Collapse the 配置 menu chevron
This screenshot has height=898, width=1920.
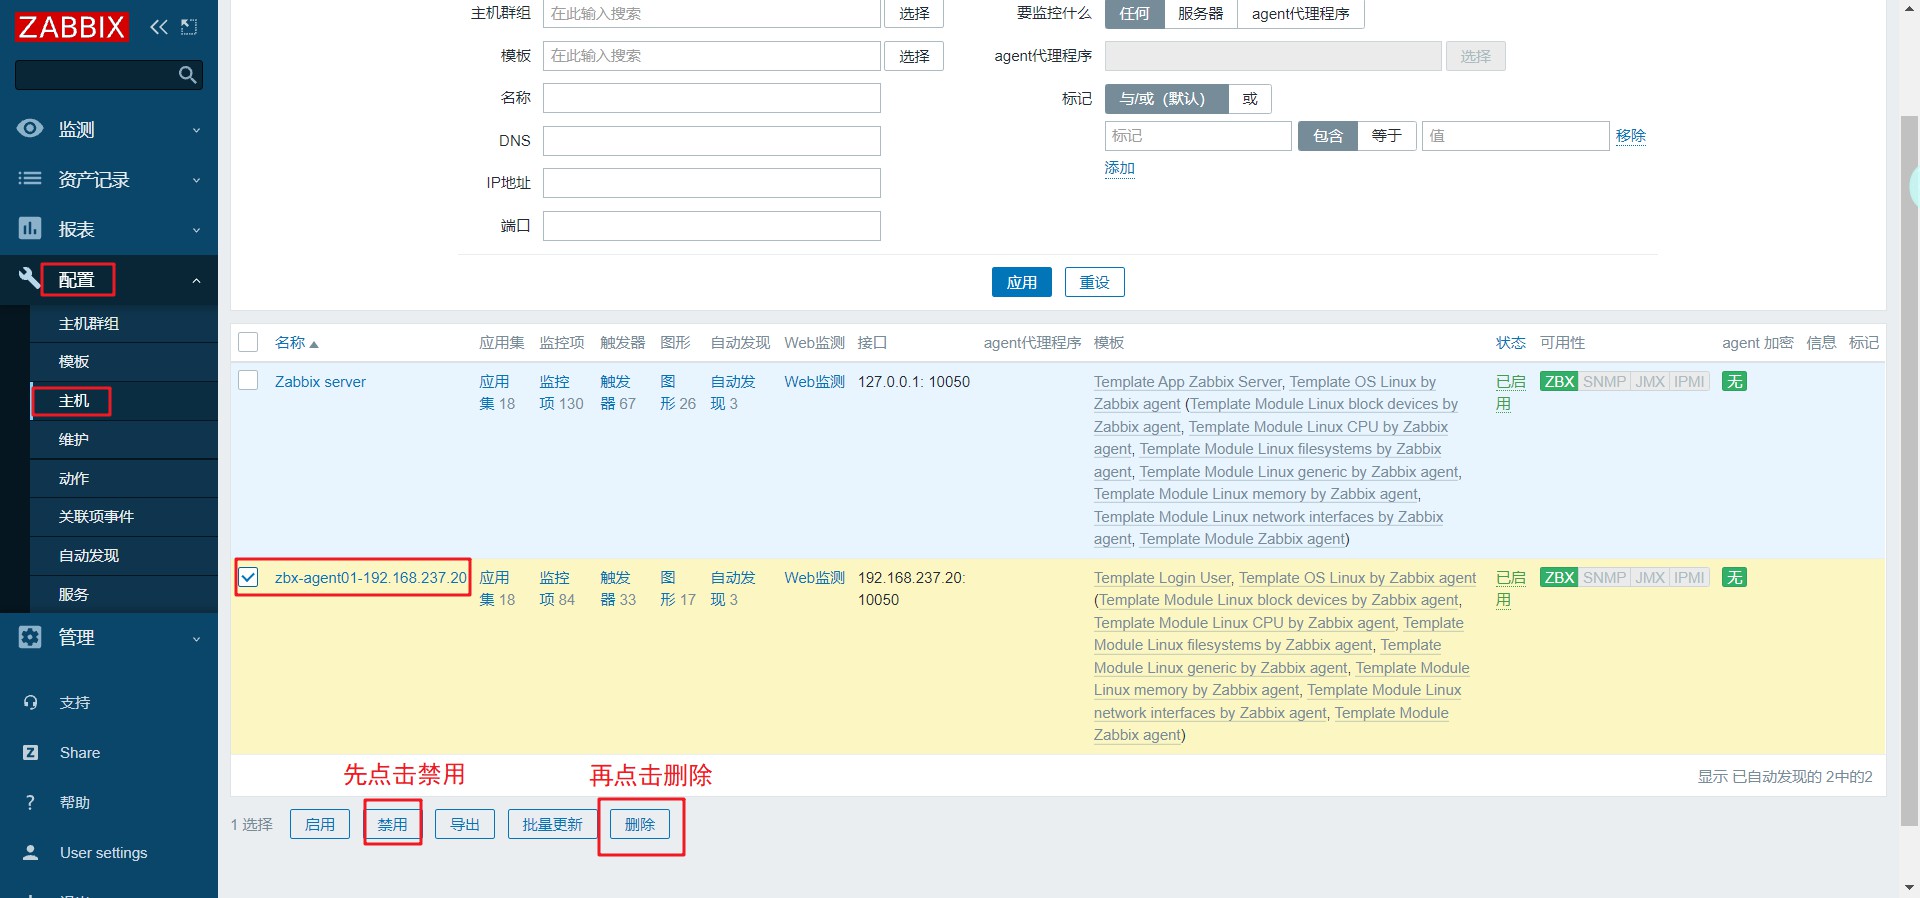(196, 281)
